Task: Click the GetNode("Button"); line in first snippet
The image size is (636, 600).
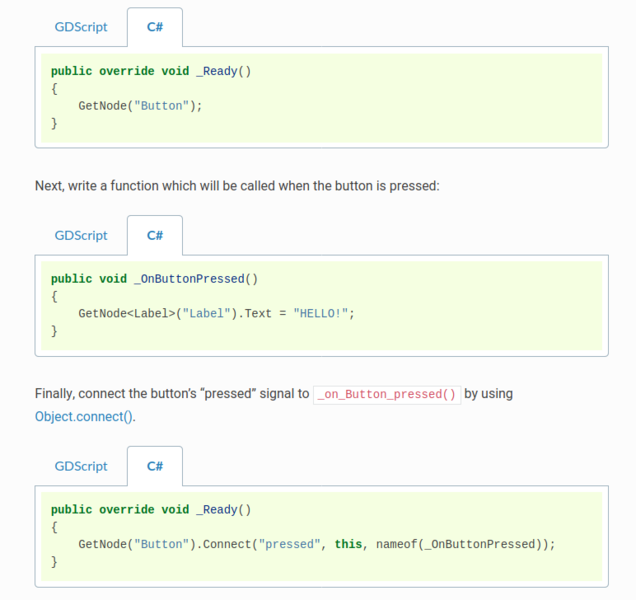Action: pos(140,106)
